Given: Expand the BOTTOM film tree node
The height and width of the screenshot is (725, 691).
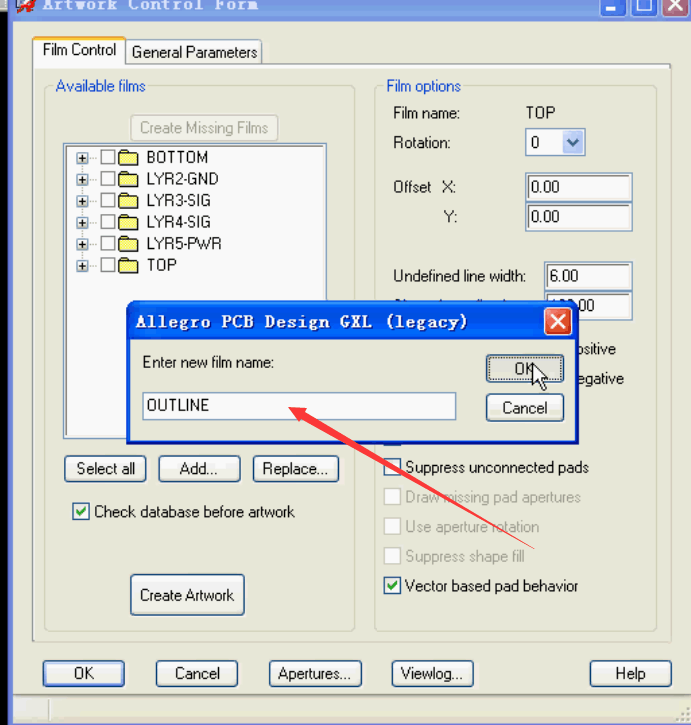Looking at the screenshot, I should pyautogui.click(x=82, y=158).
